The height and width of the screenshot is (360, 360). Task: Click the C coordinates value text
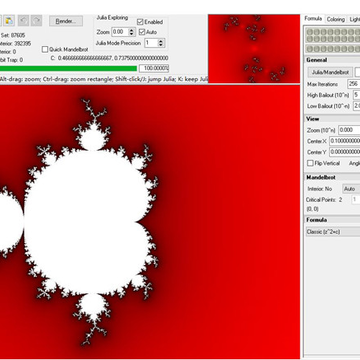tap(110, 58)
